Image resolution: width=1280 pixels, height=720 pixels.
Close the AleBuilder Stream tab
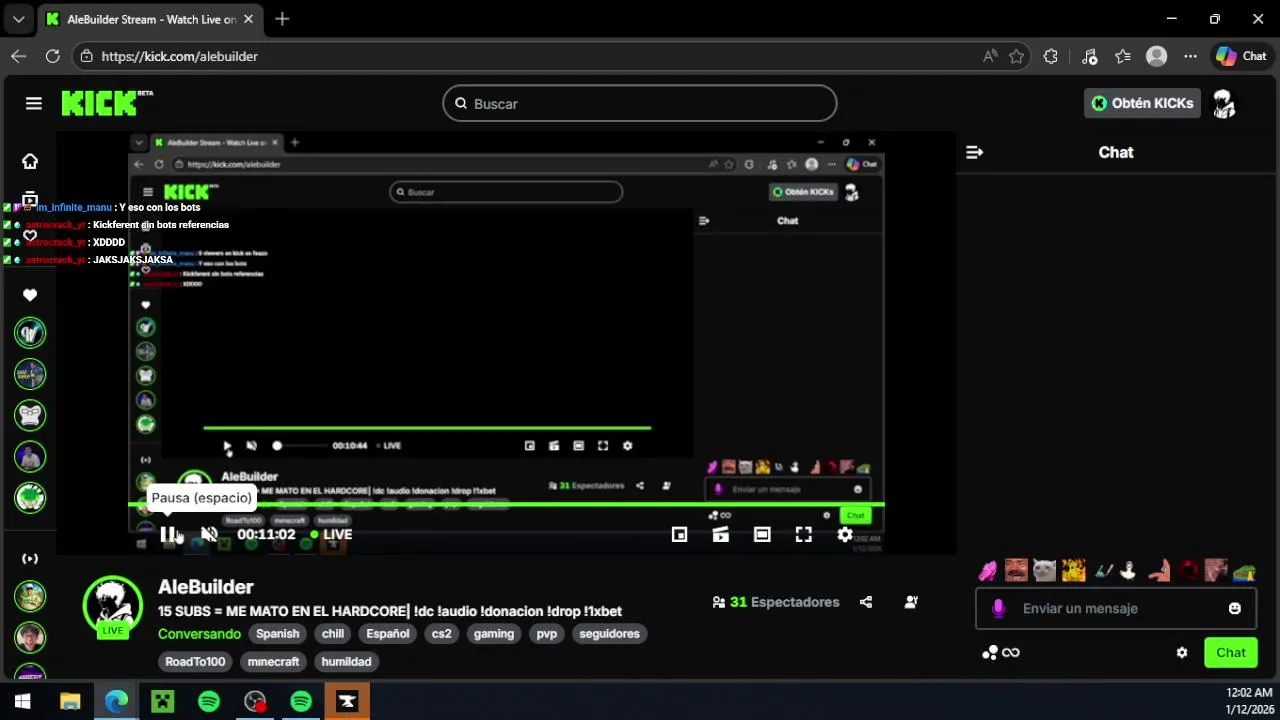coord(248,19)
